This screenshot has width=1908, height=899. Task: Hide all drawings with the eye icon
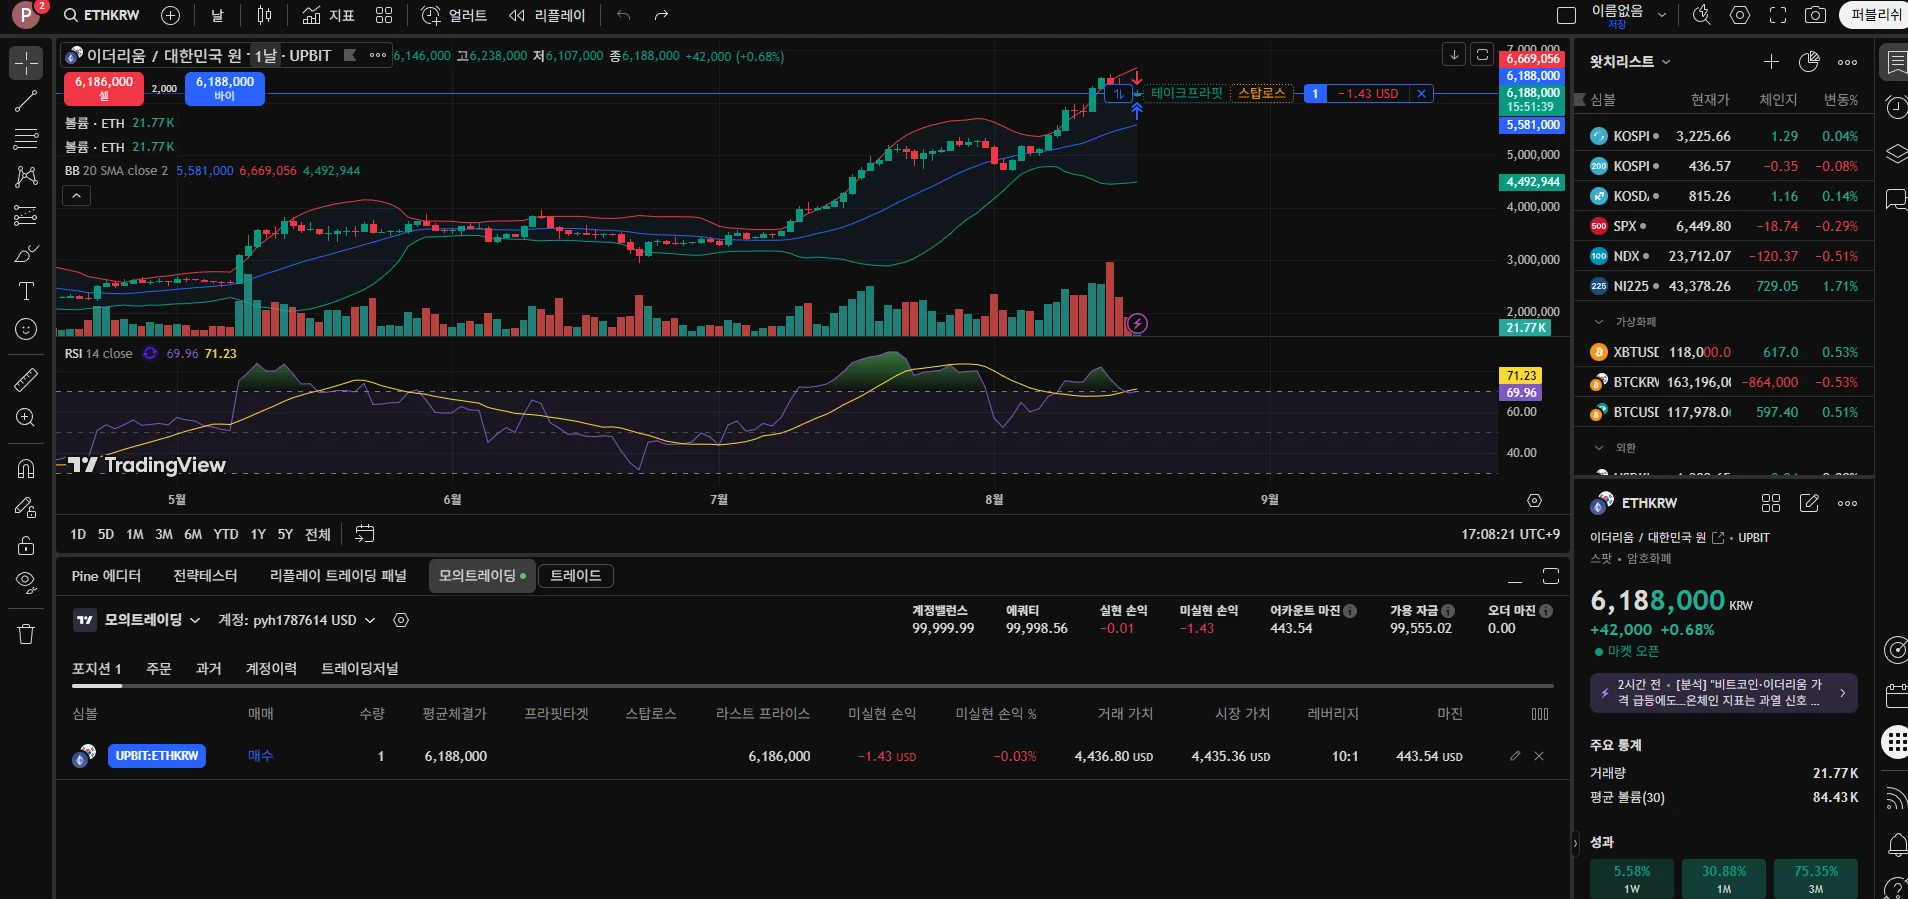click(26, 583)
